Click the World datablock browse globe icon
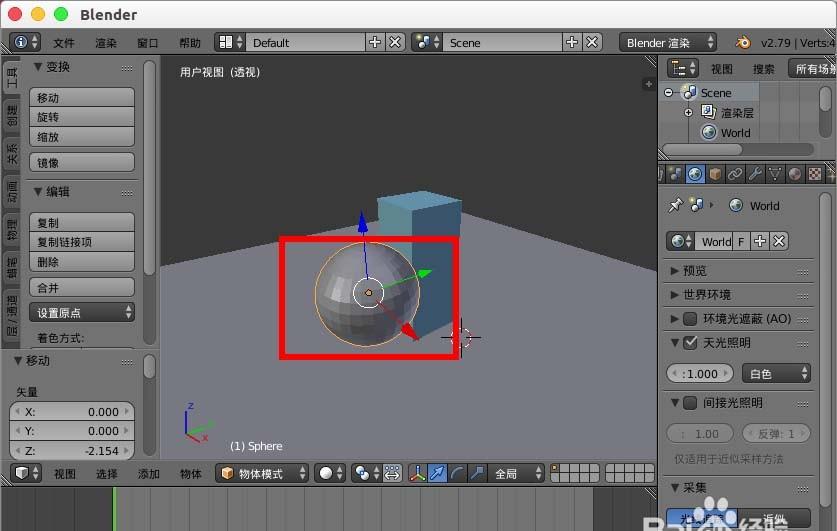837x531 pixels. click(x=681, y=241)
